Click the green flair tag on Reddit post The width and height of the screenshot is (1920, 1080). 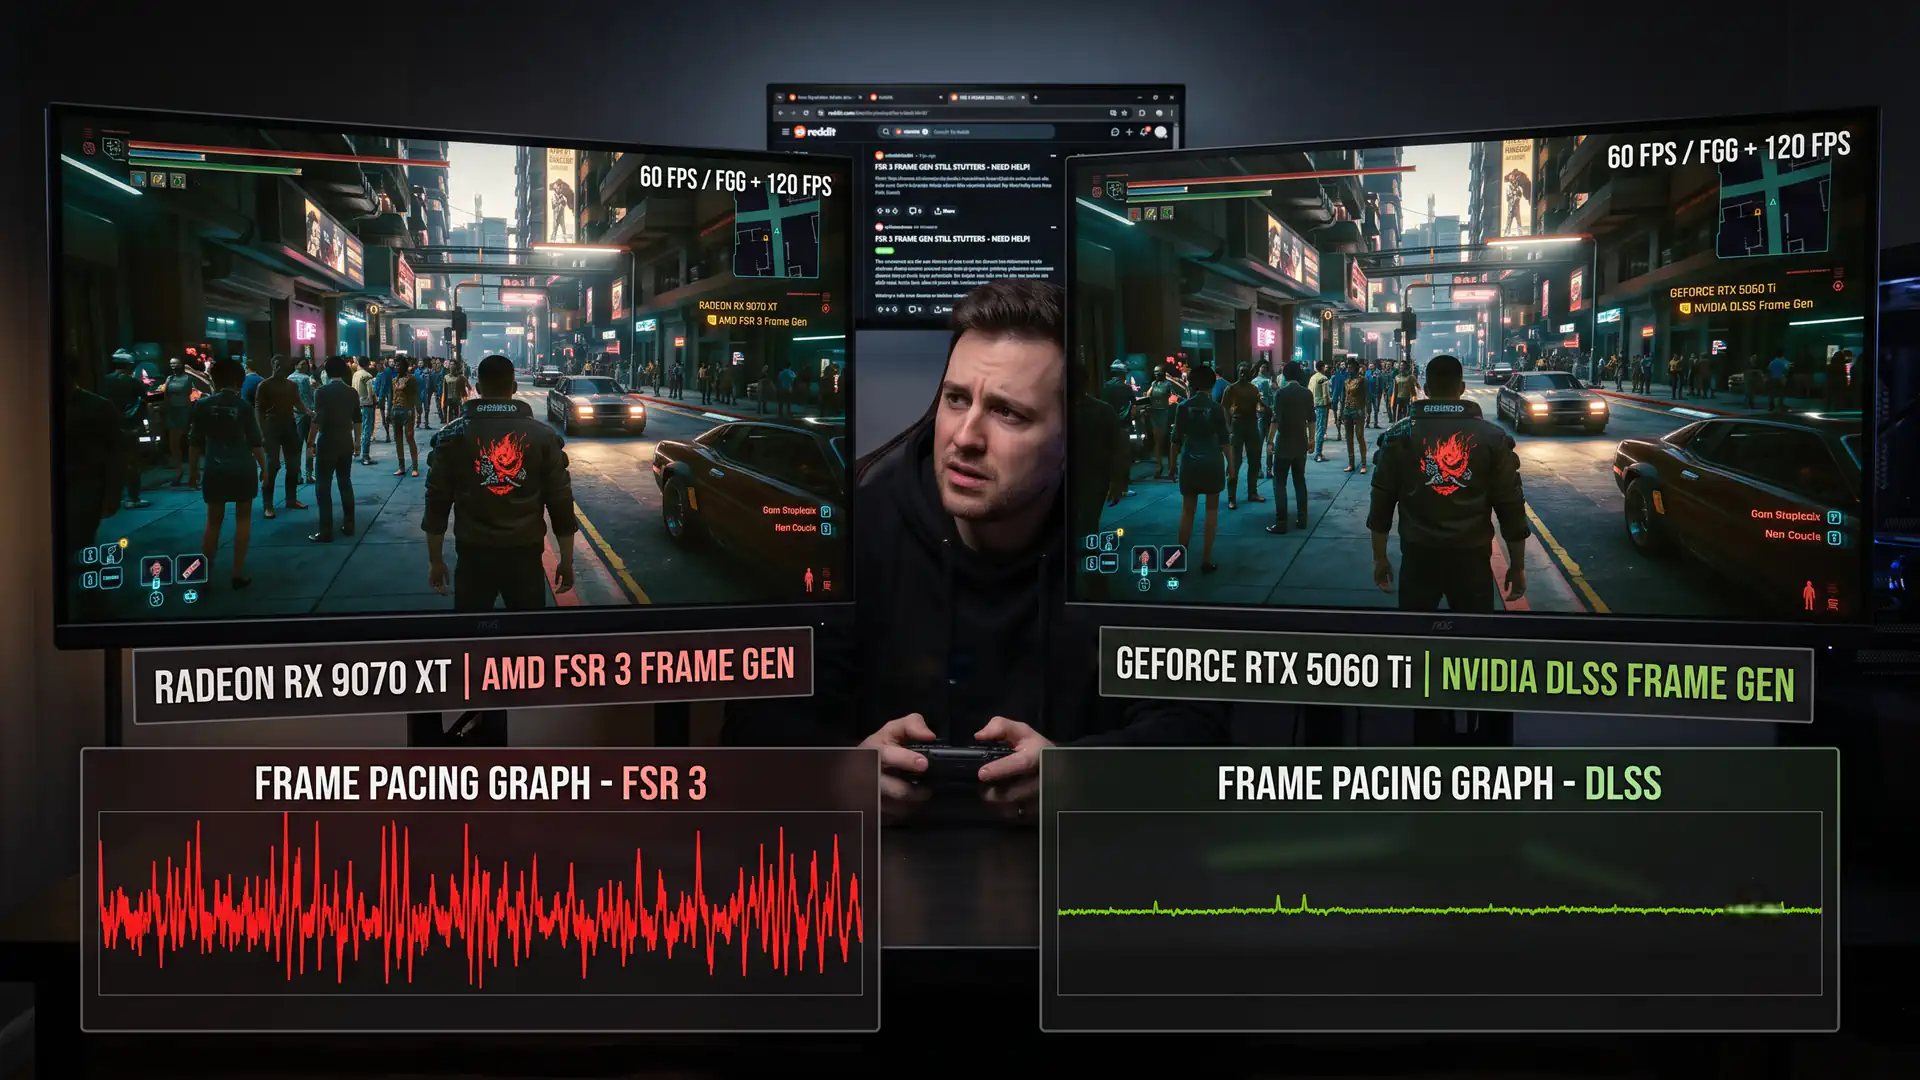[884, 251]
